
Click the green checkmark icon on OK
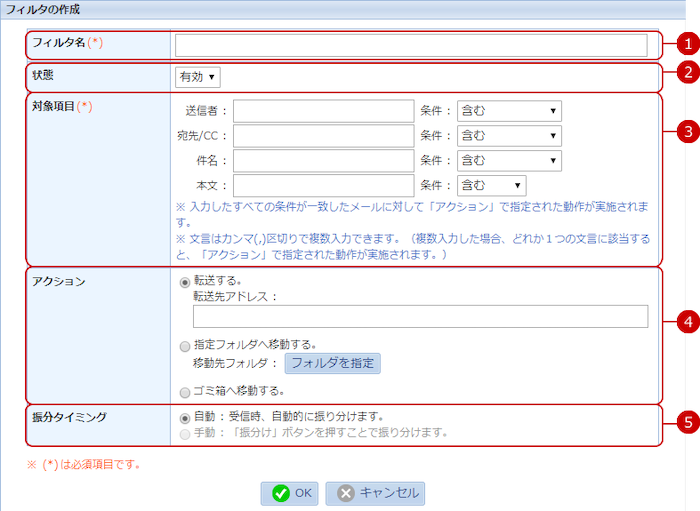click(281, 493)
